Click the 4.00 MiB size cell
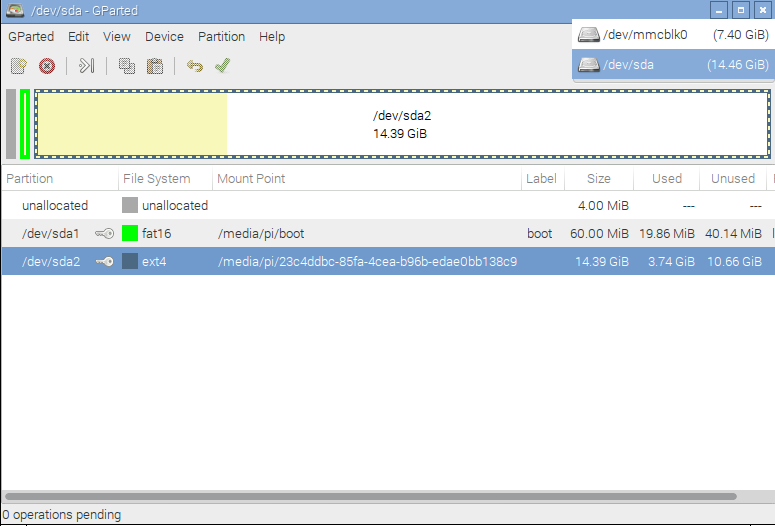 (603, 206)
